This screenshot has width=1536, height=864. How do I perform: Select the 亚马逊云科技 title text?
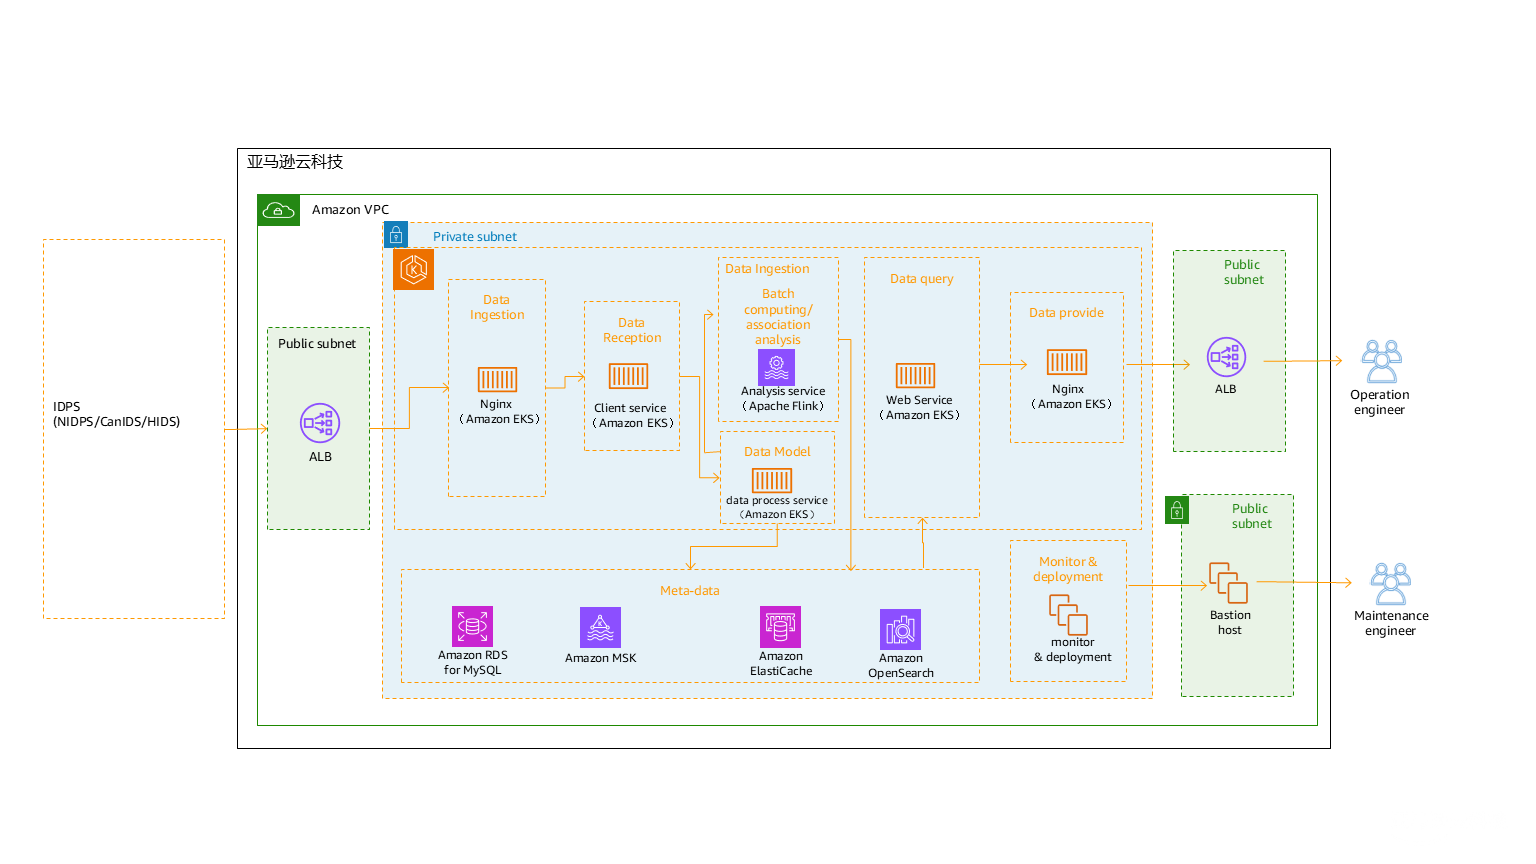tap(295, 162)
